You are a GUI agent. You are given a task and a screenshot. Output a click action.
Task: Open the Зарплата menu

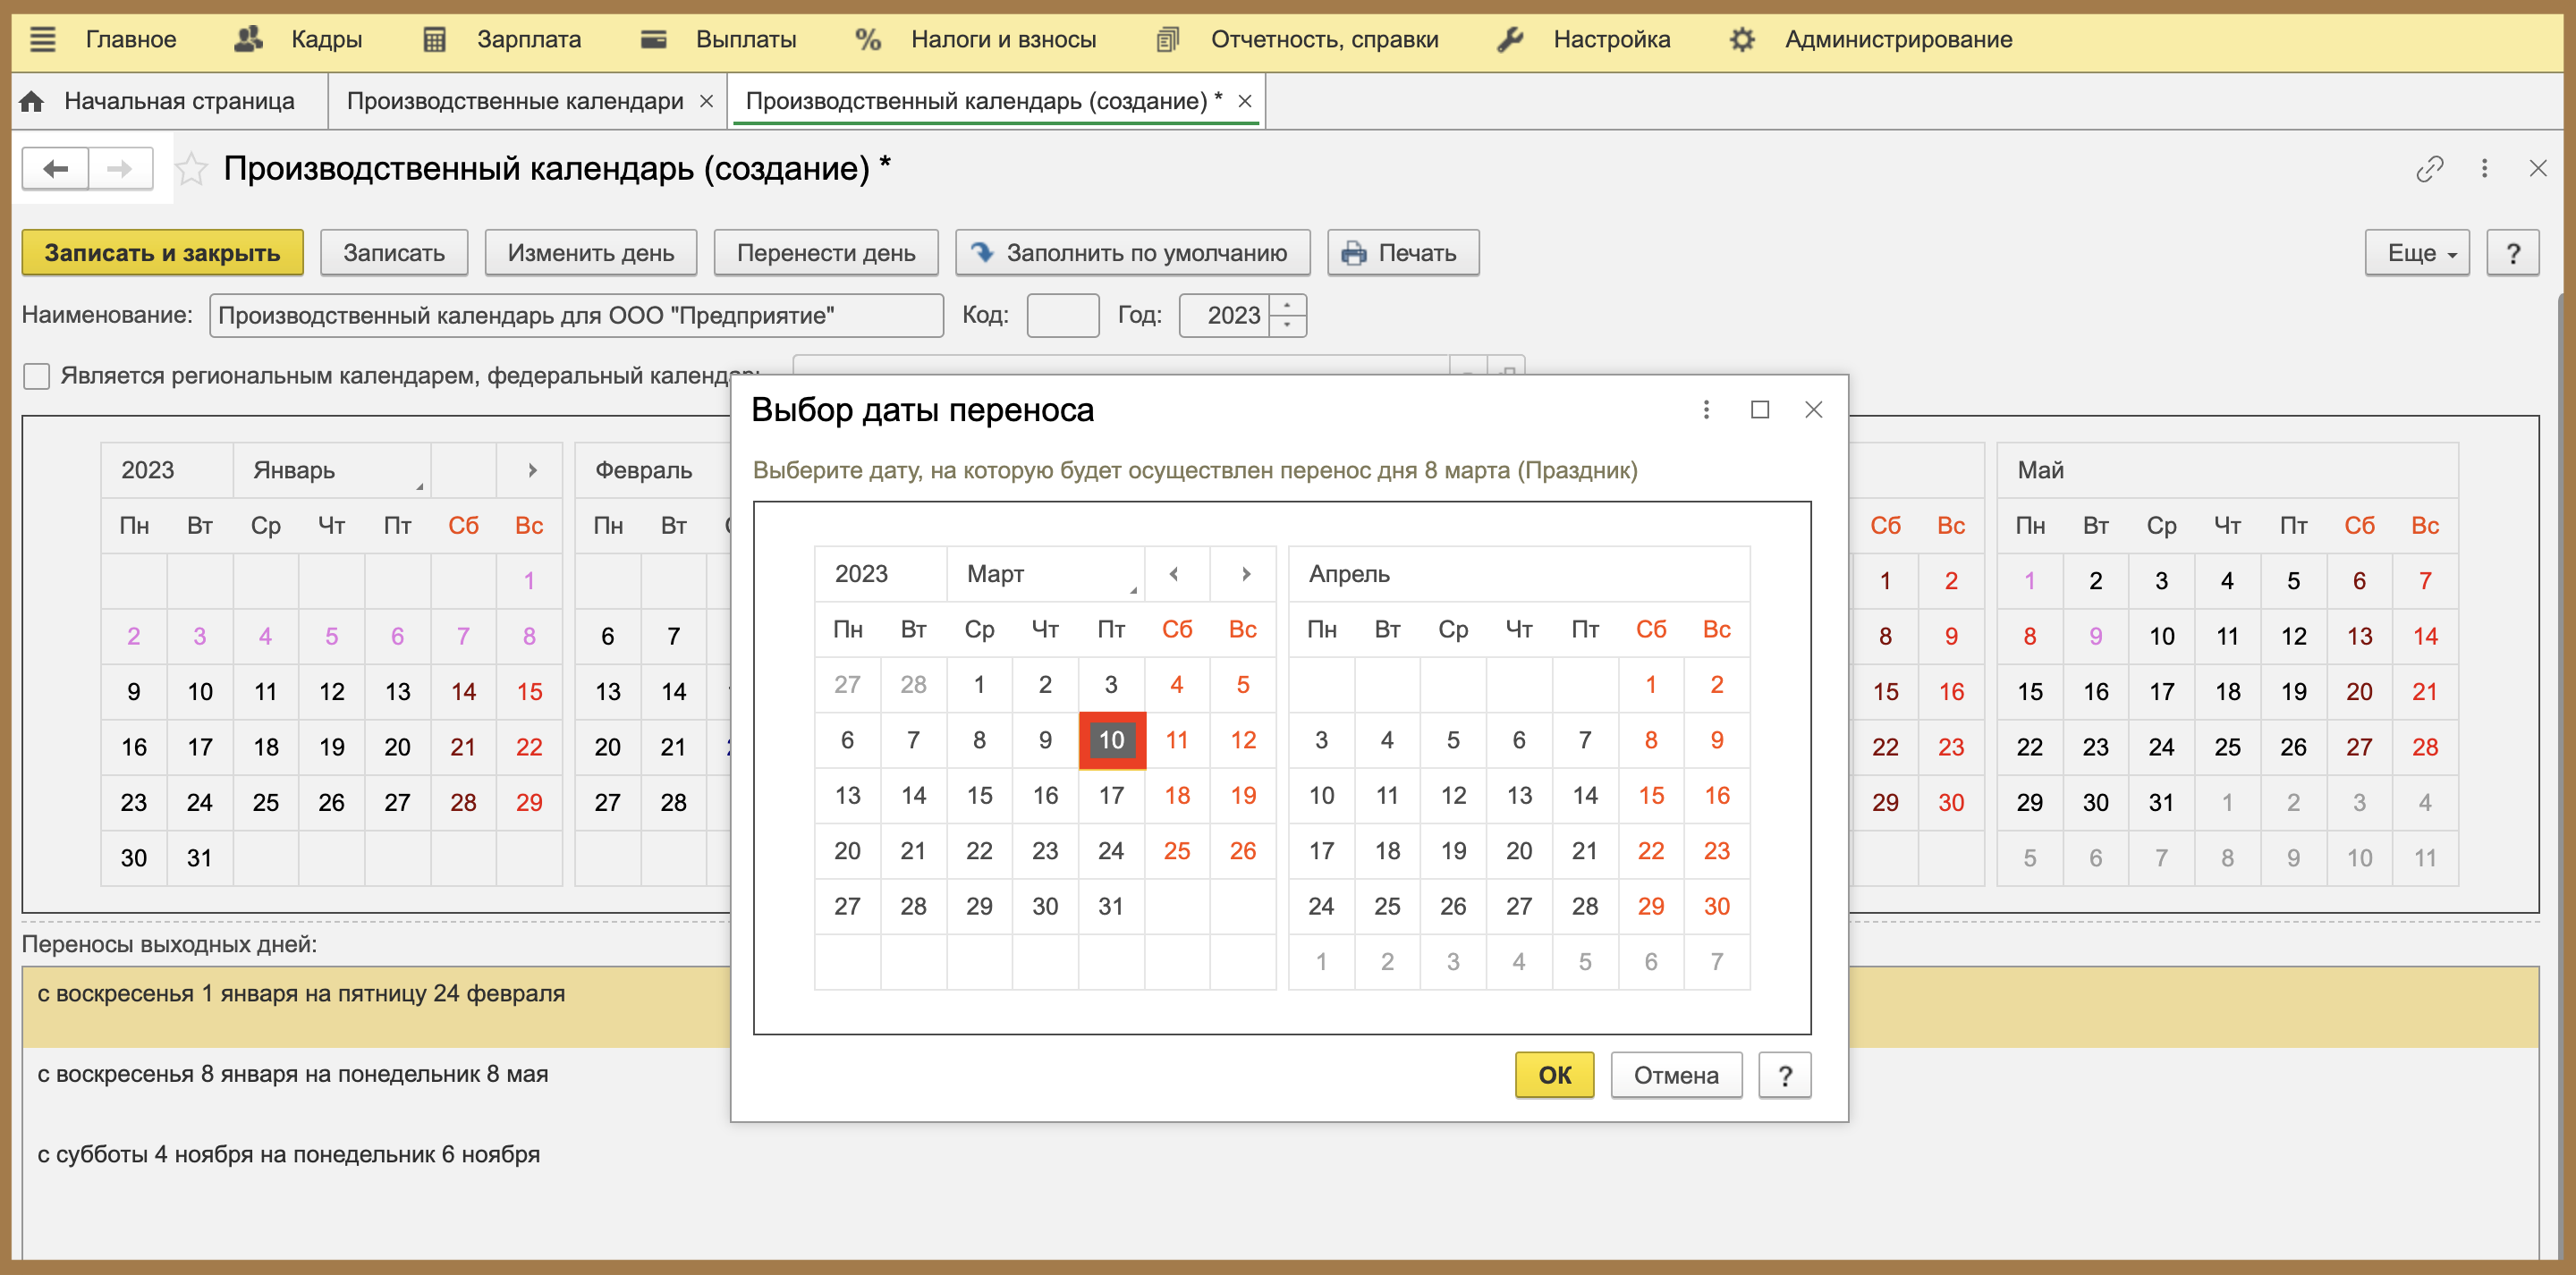click(529, 40)
